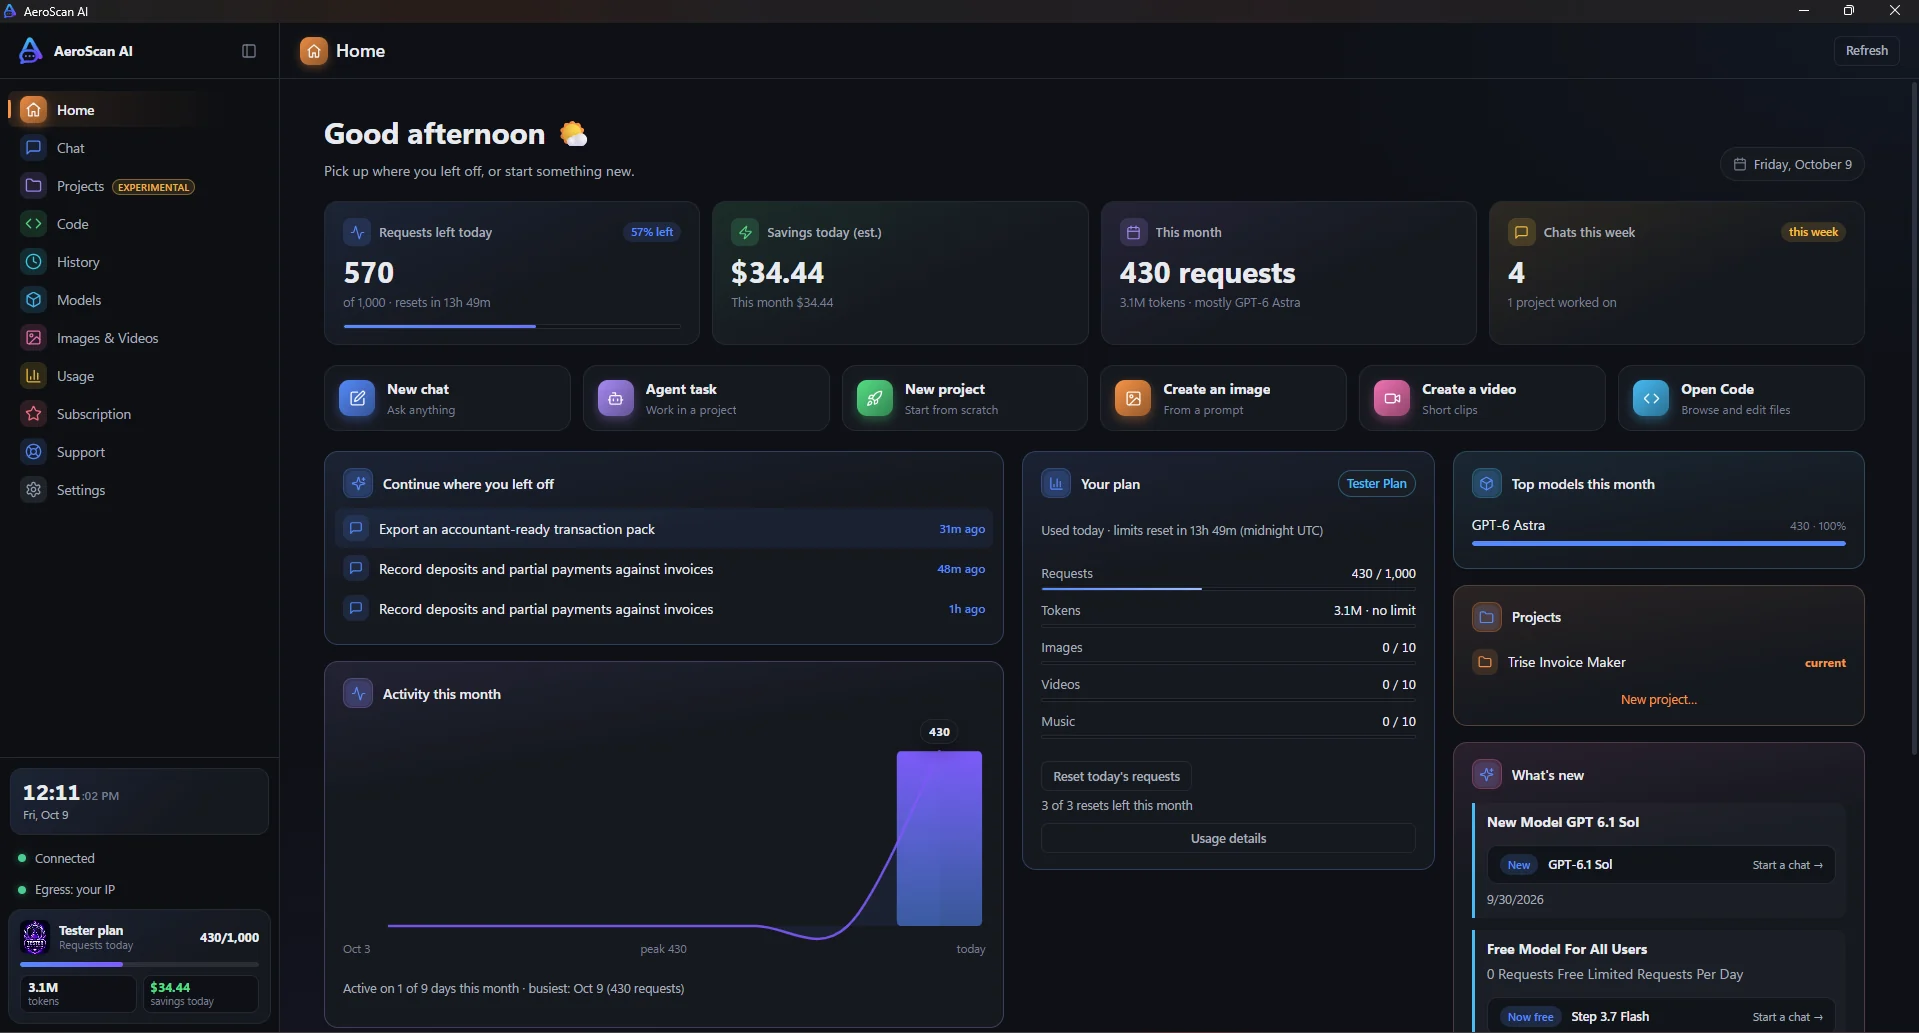
Task: Start a chat with Step 3.7 Flash
Action: (x=1787, y=1017)
